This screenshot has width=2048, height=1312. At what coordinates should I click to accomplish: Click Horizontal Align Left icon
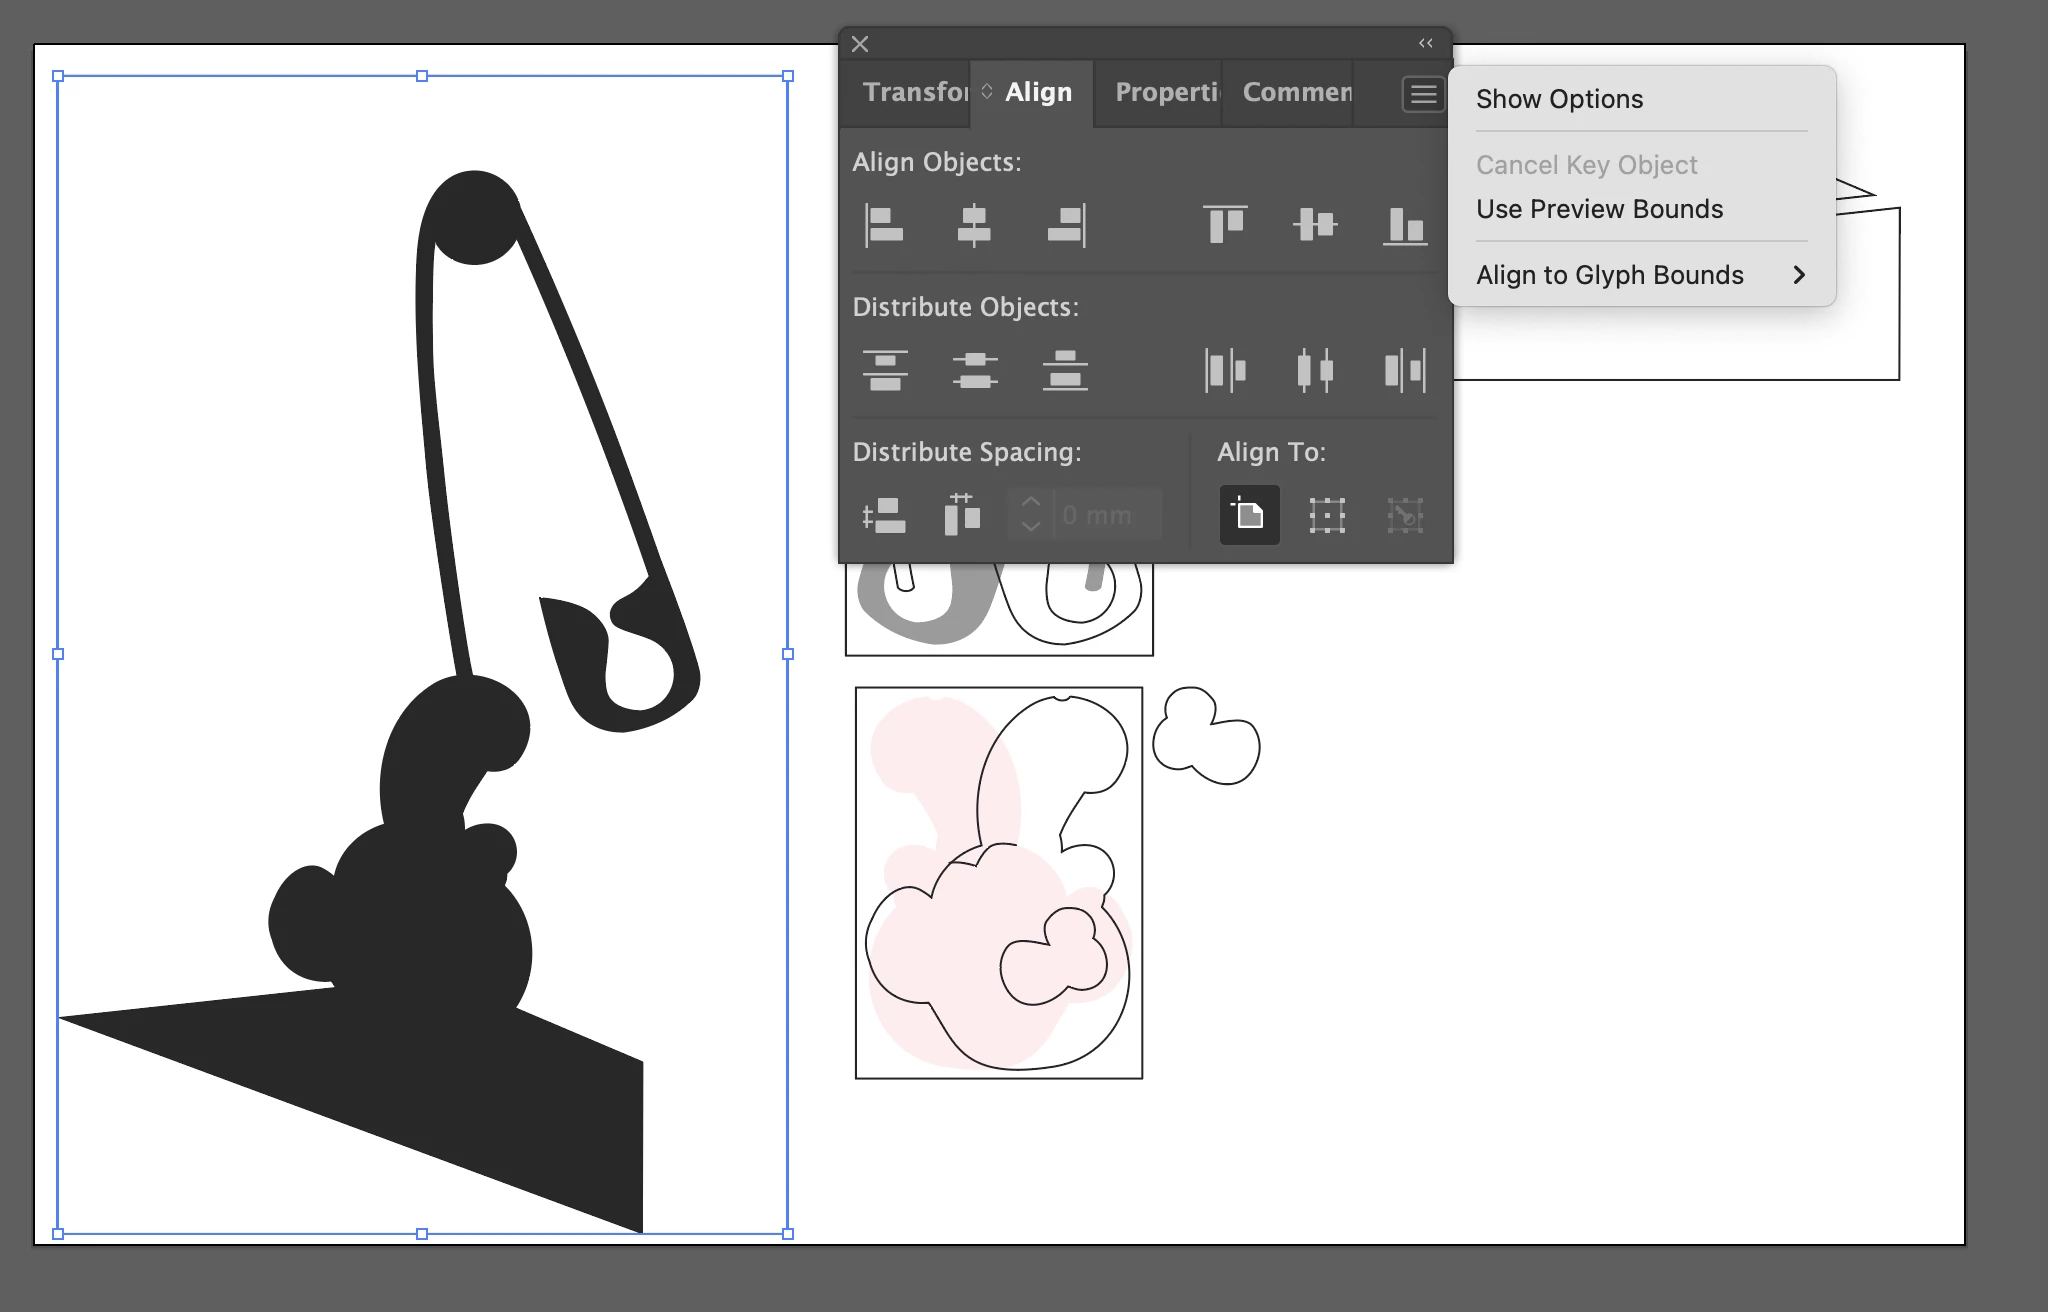tap(883, 225)
